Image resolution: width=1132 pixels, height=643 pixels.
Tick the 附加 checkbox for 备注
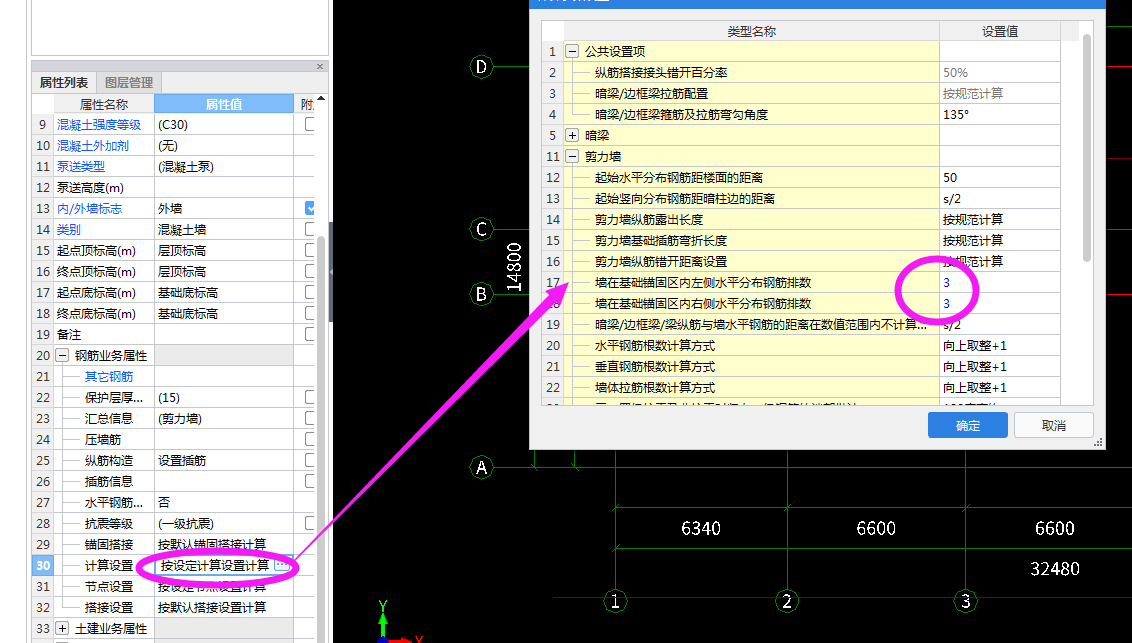point(310,334)
